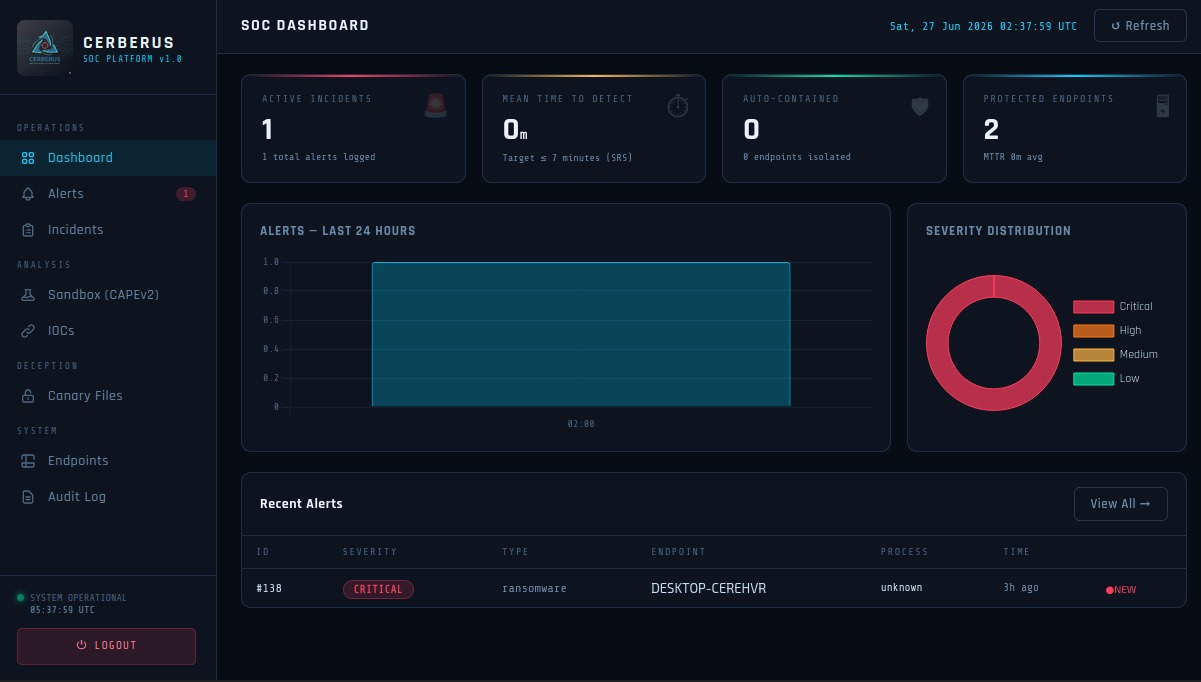
Task: Click the Cerberus logo image
Action: pos(45,48)
